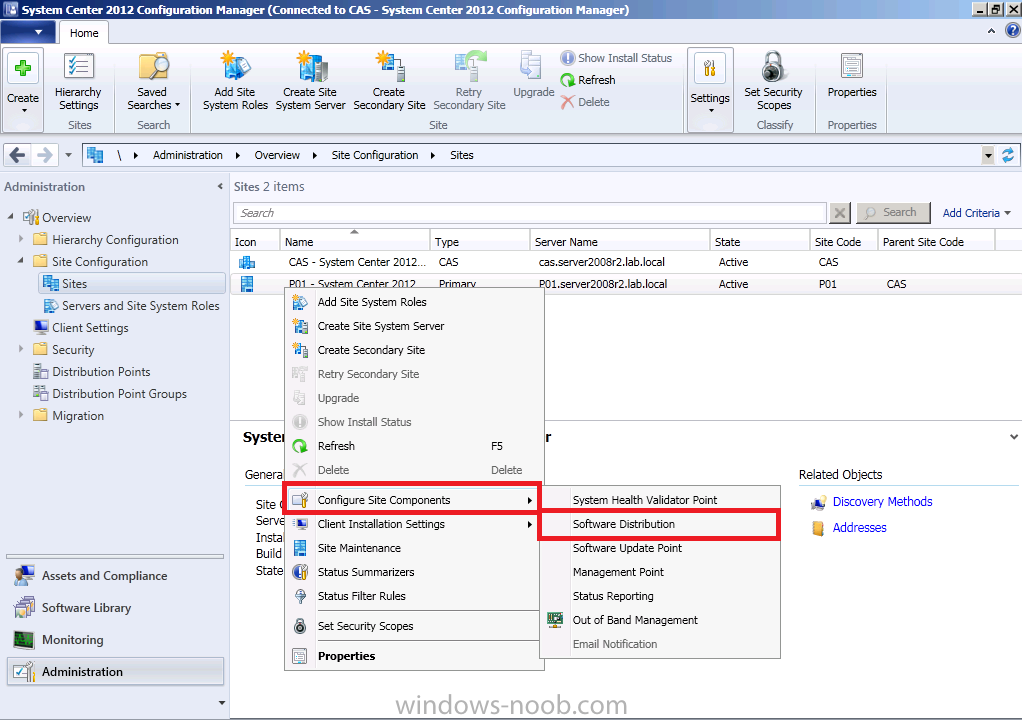
Task: Open Client Installation Settings submenu
Action: (x=414, y=525)
